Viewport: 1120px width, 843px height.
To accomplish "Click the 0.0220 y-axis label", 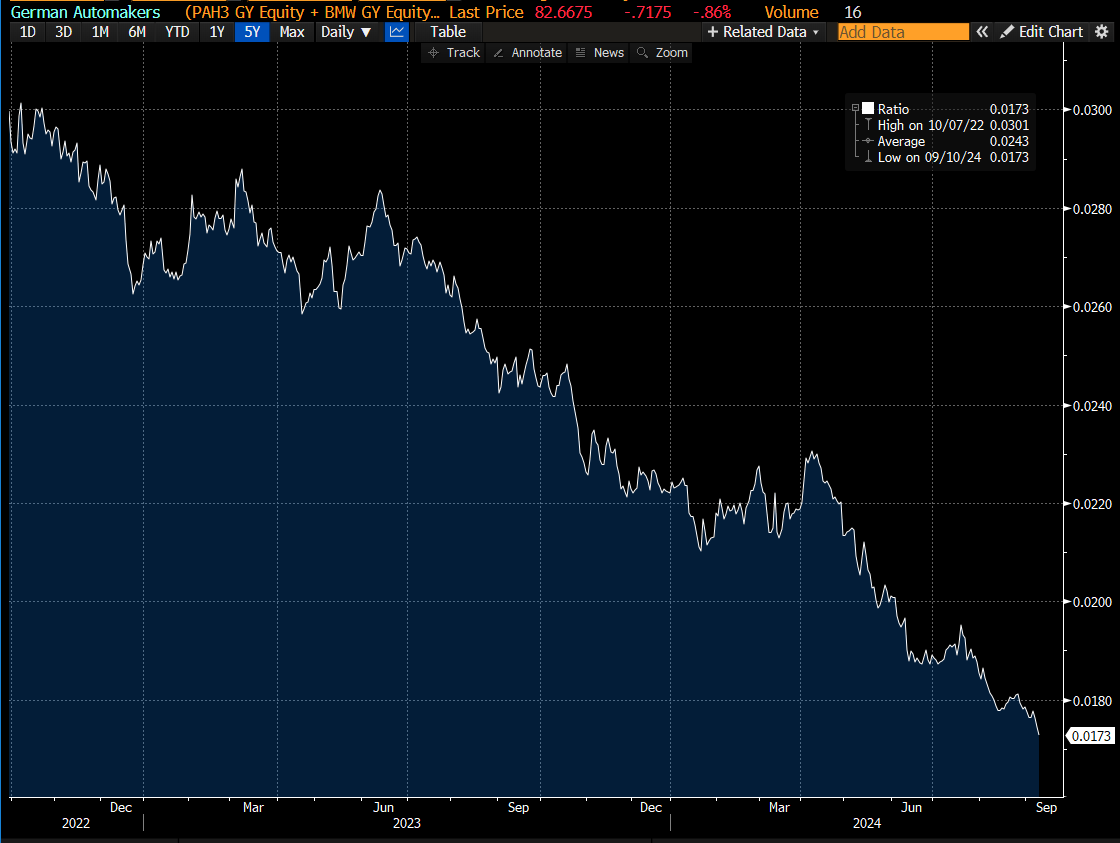I will tap(1092, 504).
